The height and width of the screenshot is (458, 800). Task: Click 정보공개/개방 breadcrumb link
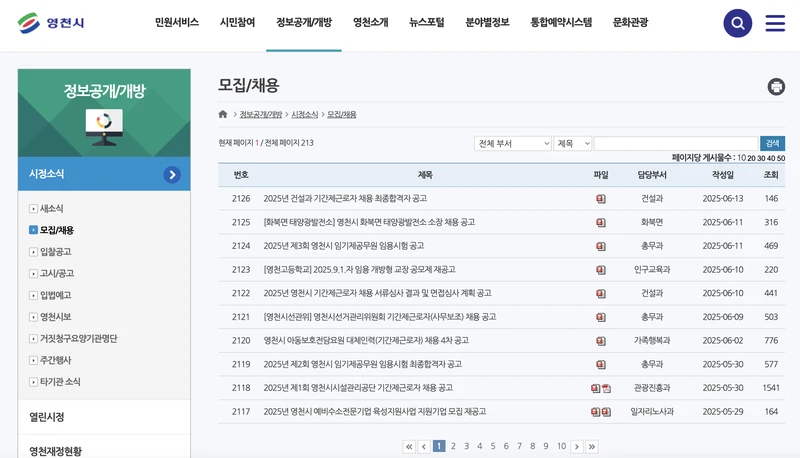pyautogui.click(x=261, y=115)
